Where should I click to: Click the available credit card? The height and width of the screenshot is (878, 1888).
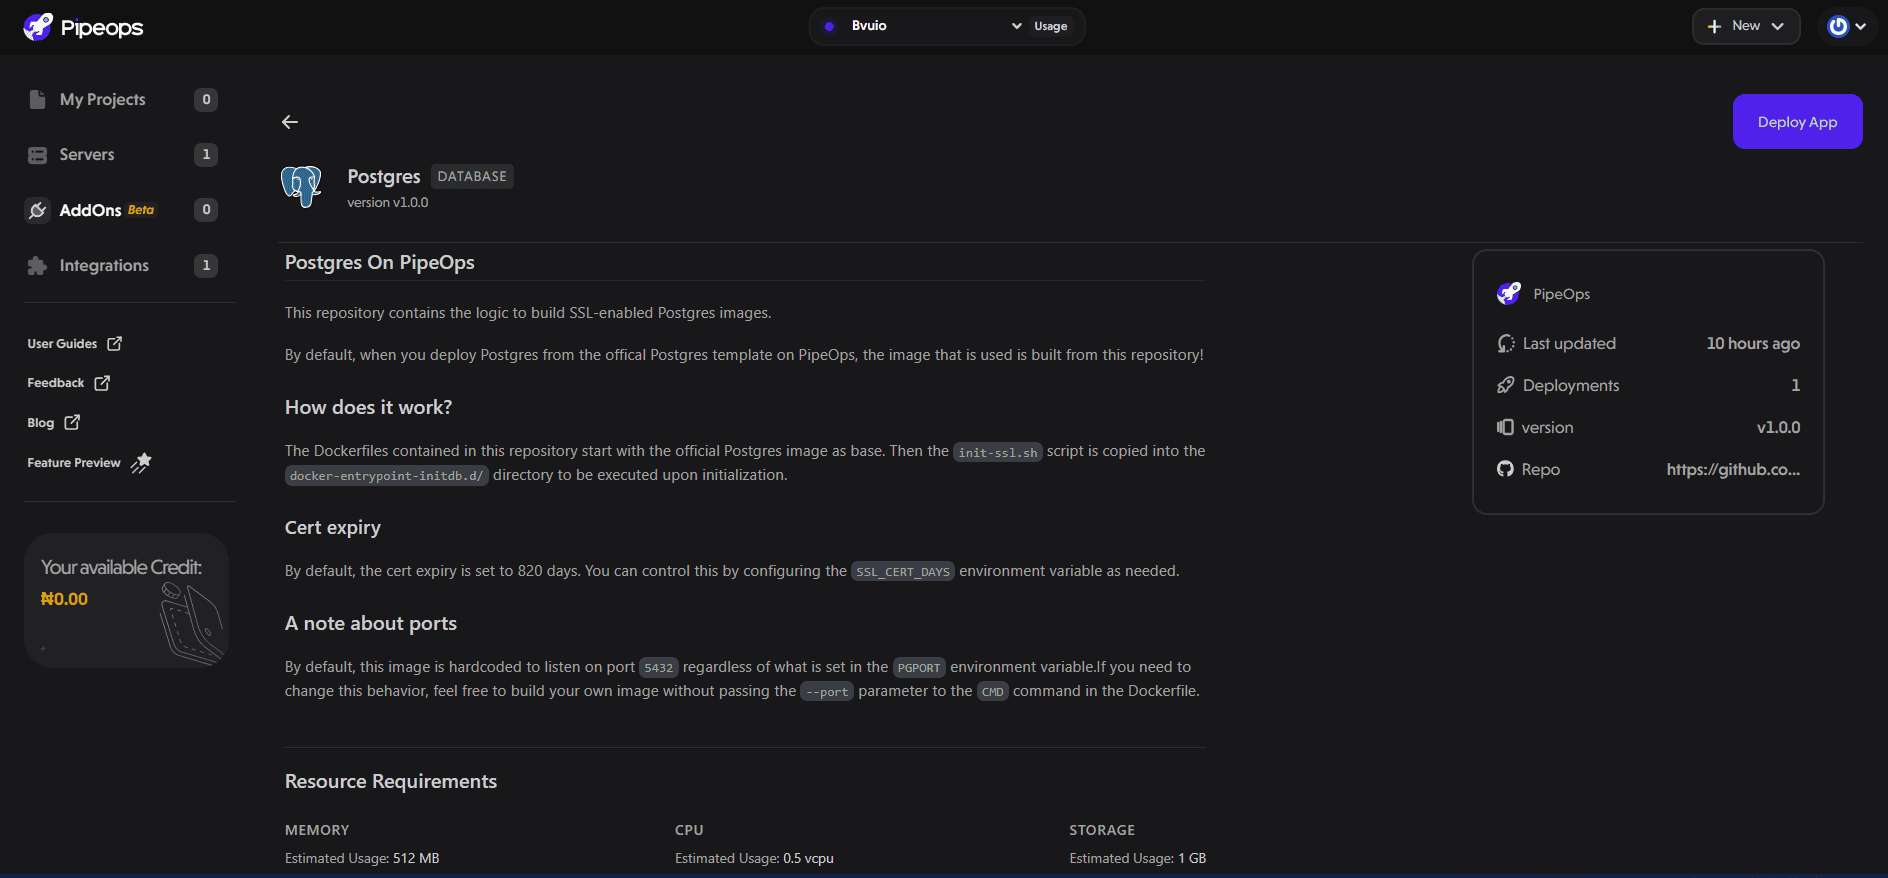coord(127,600)
